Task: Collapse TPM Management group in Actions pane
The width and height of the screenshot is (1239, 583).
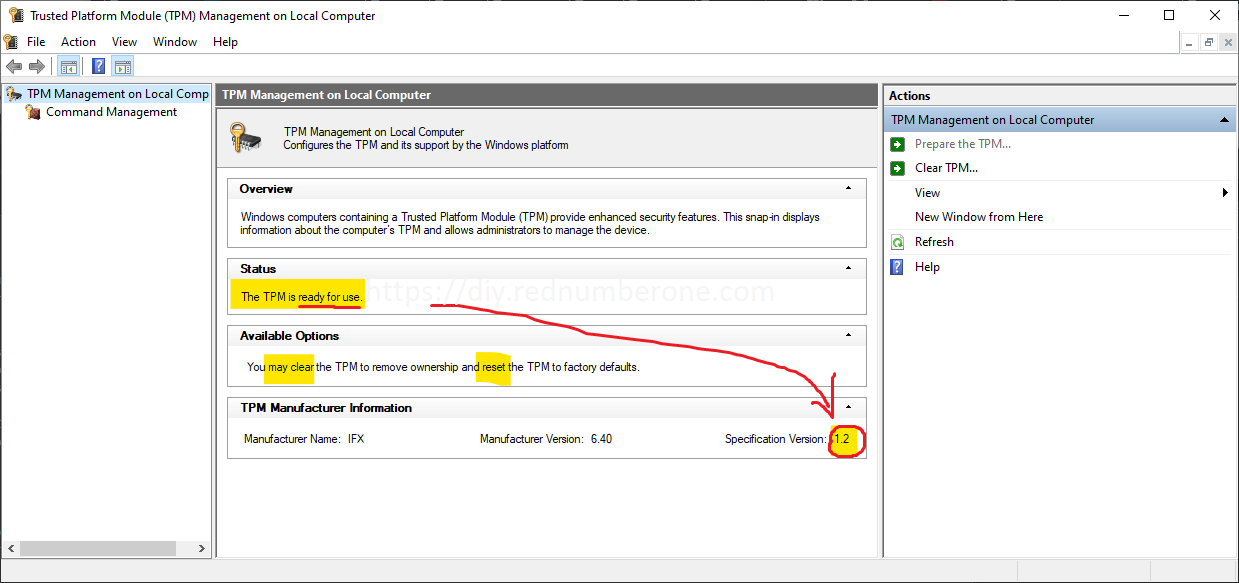Action: tap(1225, 120)
